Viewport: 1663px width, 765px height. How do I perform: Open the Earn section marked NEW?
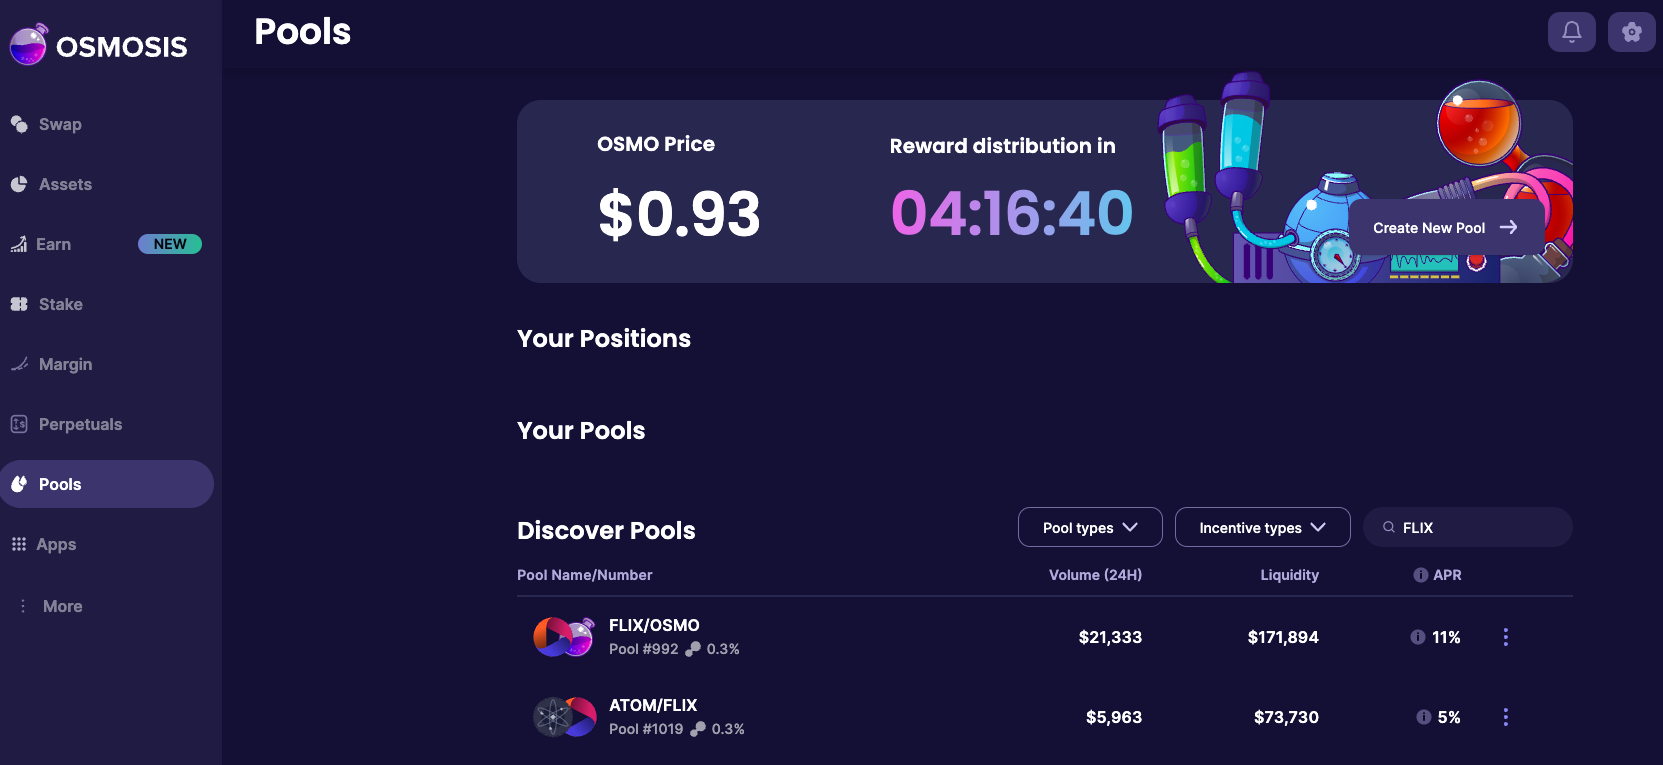(x=107, y=244)
